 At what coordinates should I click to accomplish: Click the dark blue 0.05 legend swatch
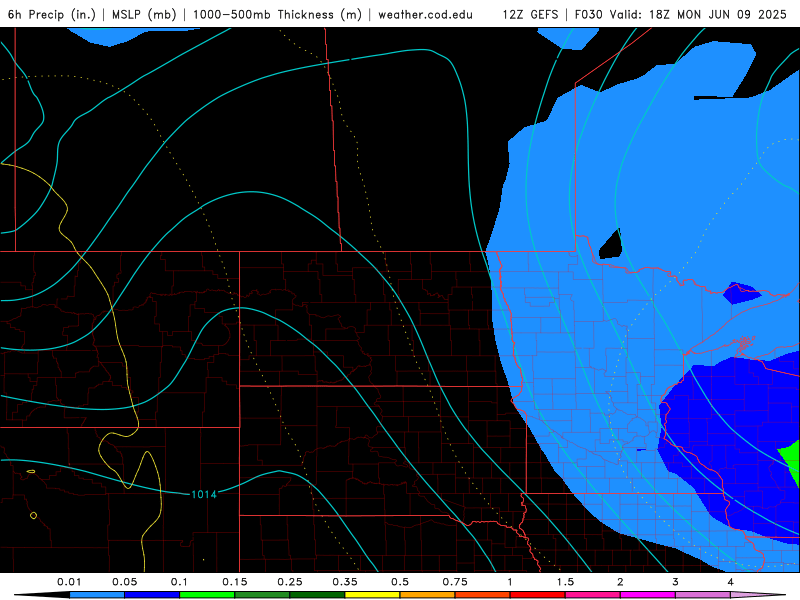pos(152,595)
